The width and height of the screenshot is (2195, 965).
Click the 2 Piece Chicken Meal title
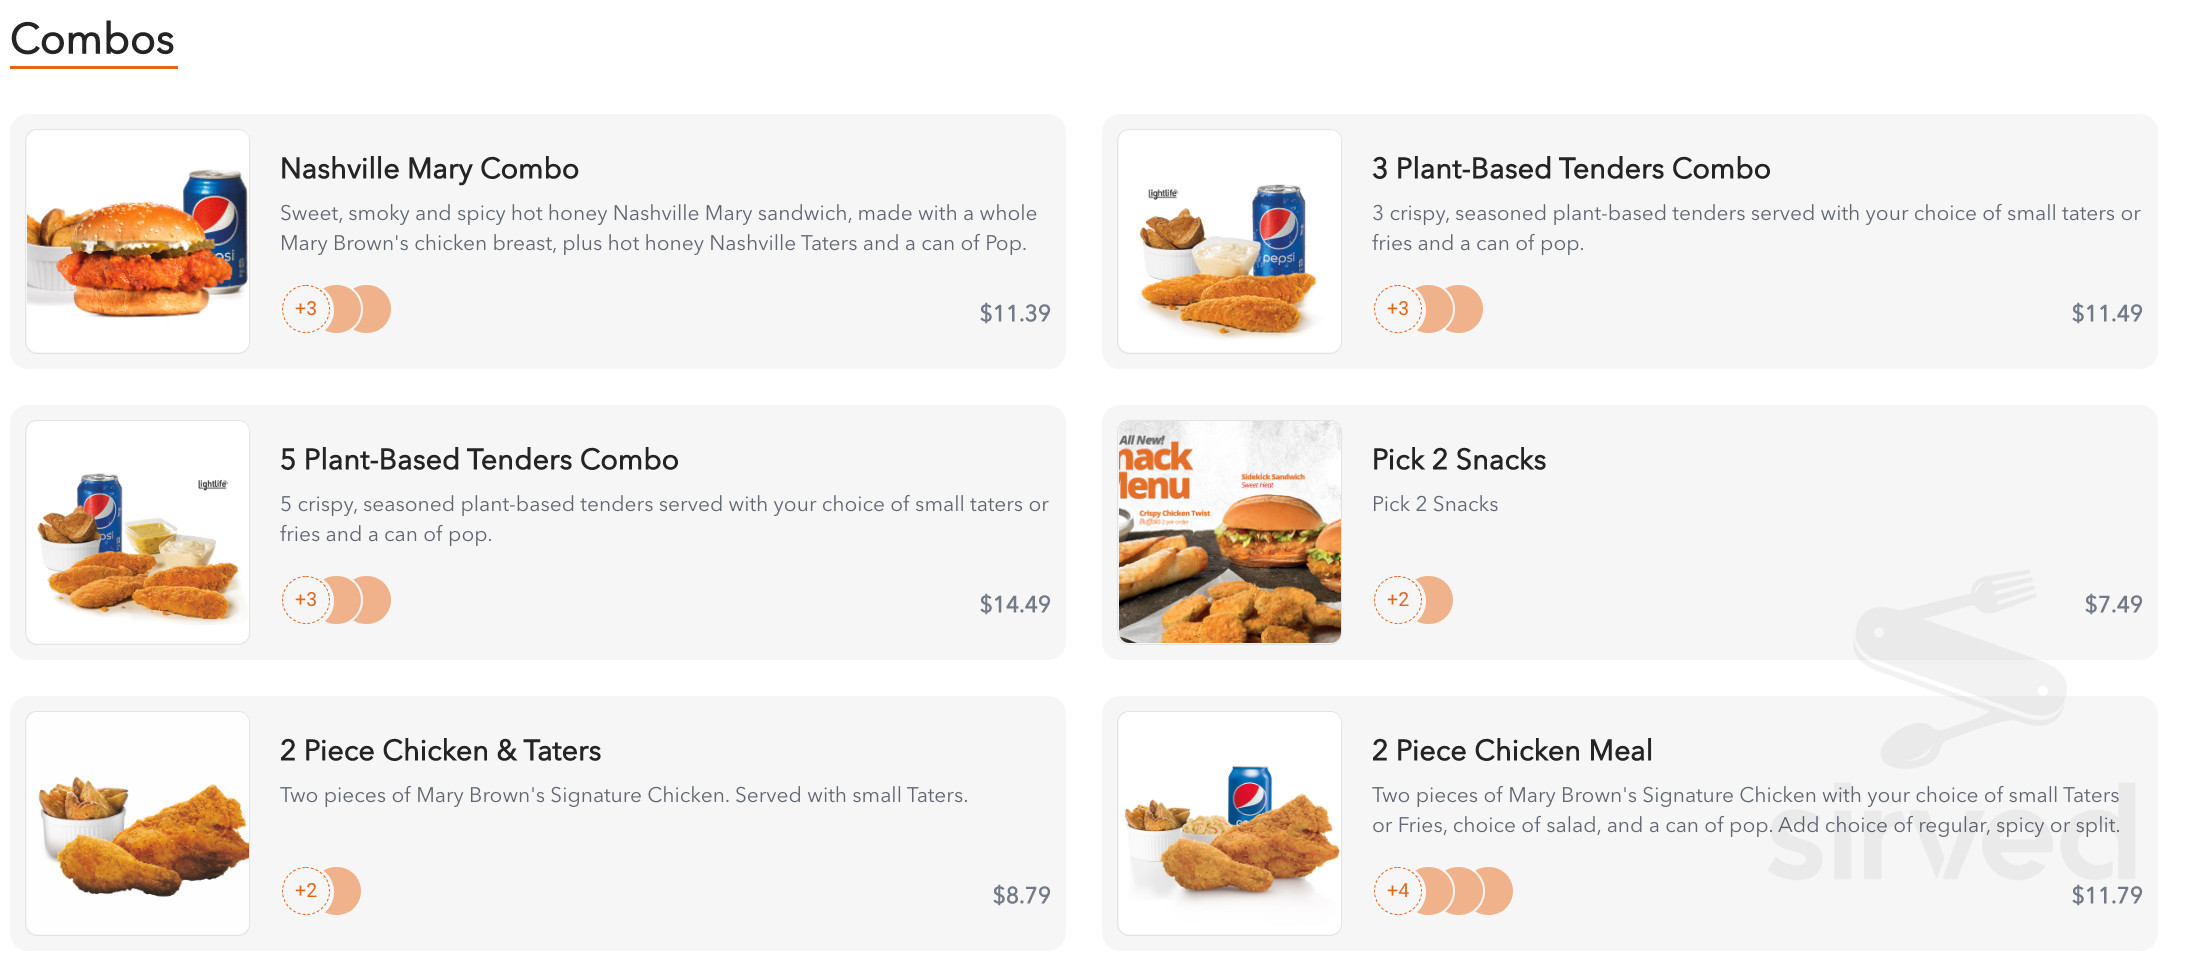(1511, 750)
